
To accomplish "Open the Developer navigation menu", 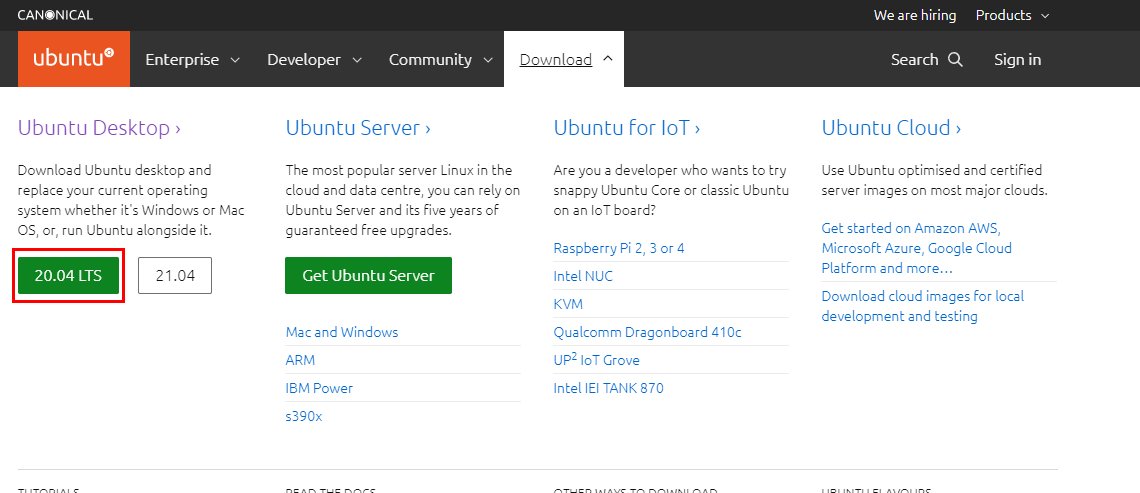I will pos(314,60).
